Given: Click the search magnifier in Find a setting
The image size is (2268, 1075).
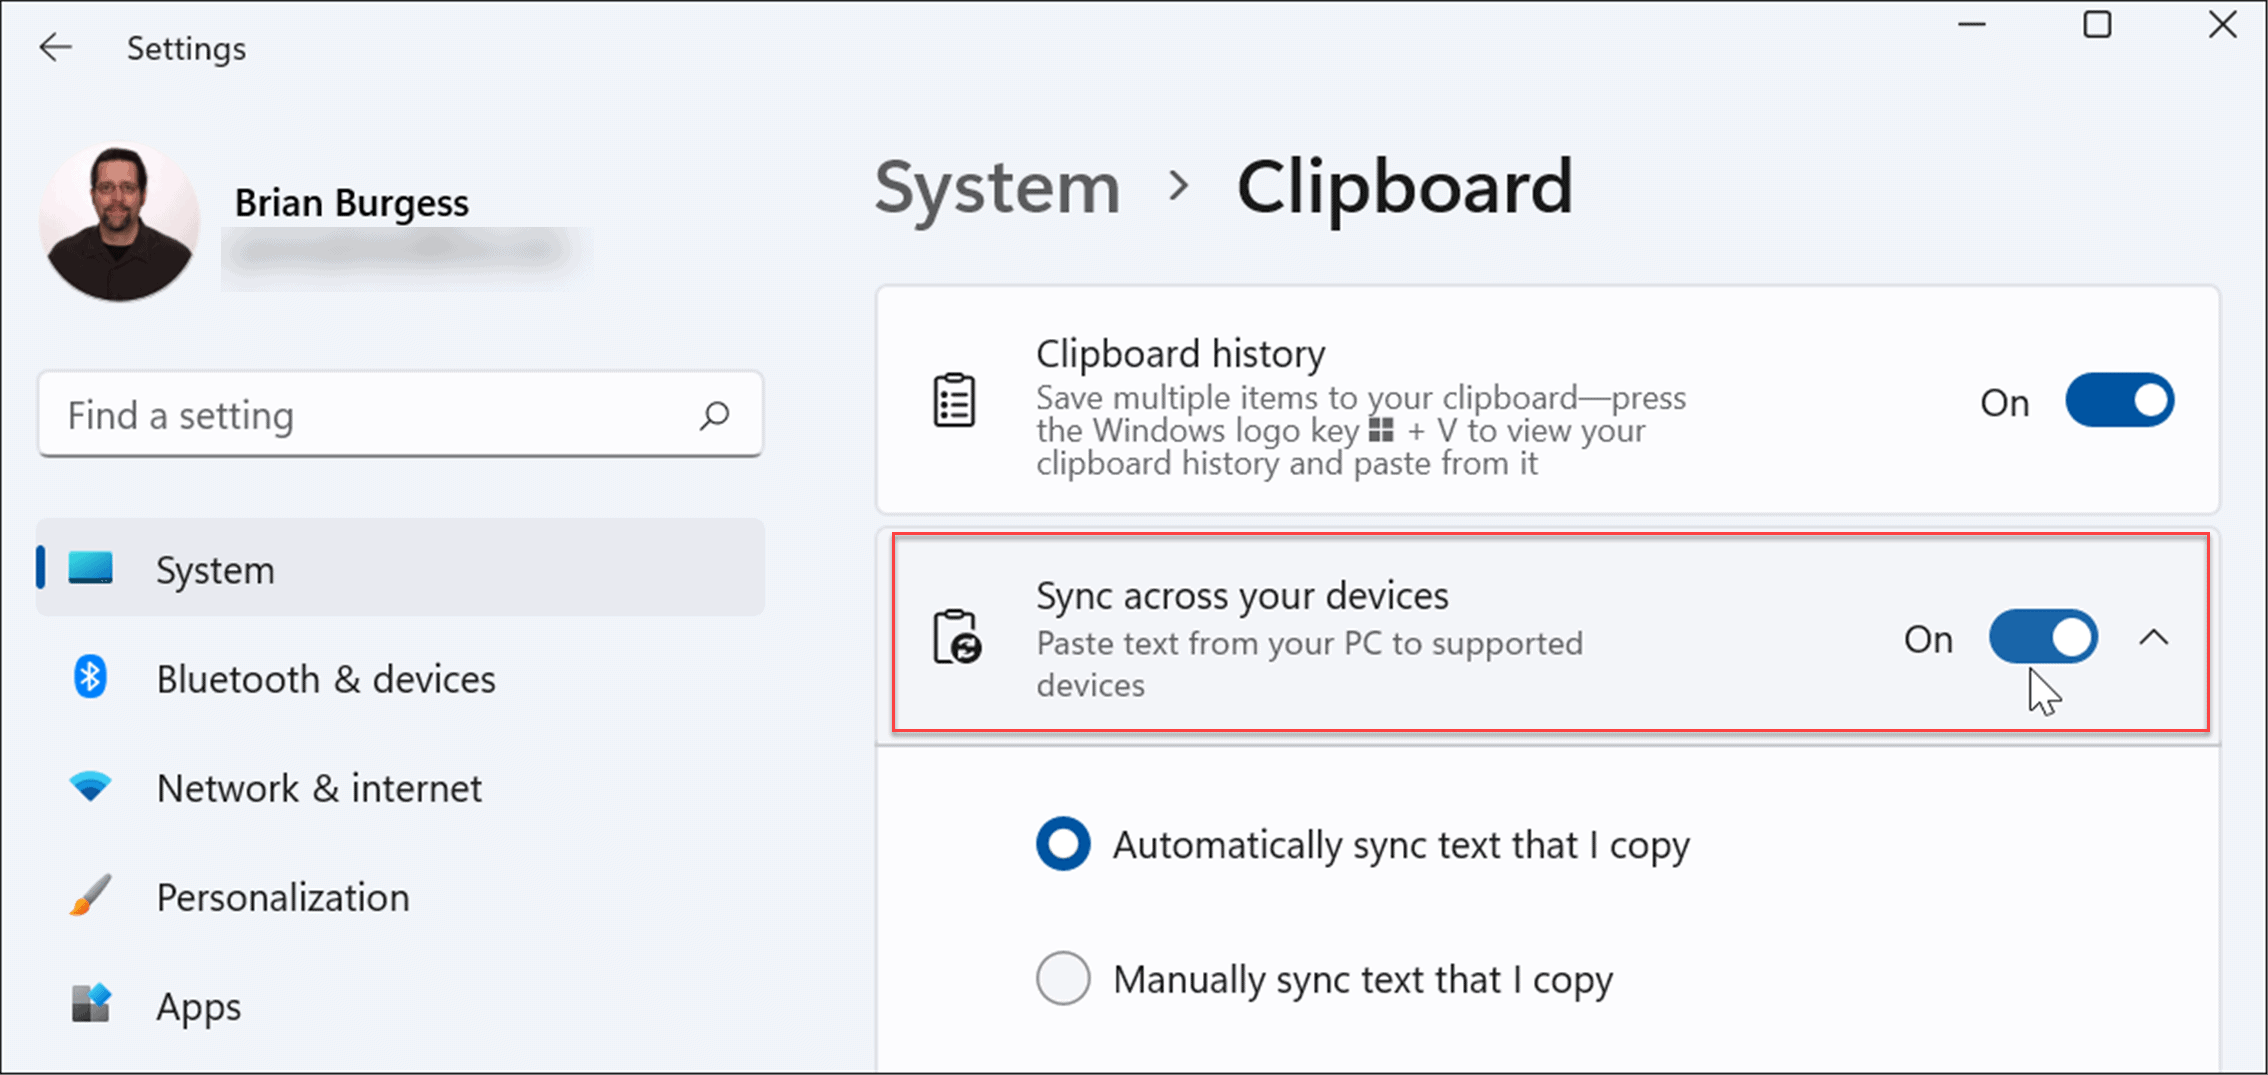Looking at the screenshot, I should [716, 414].
